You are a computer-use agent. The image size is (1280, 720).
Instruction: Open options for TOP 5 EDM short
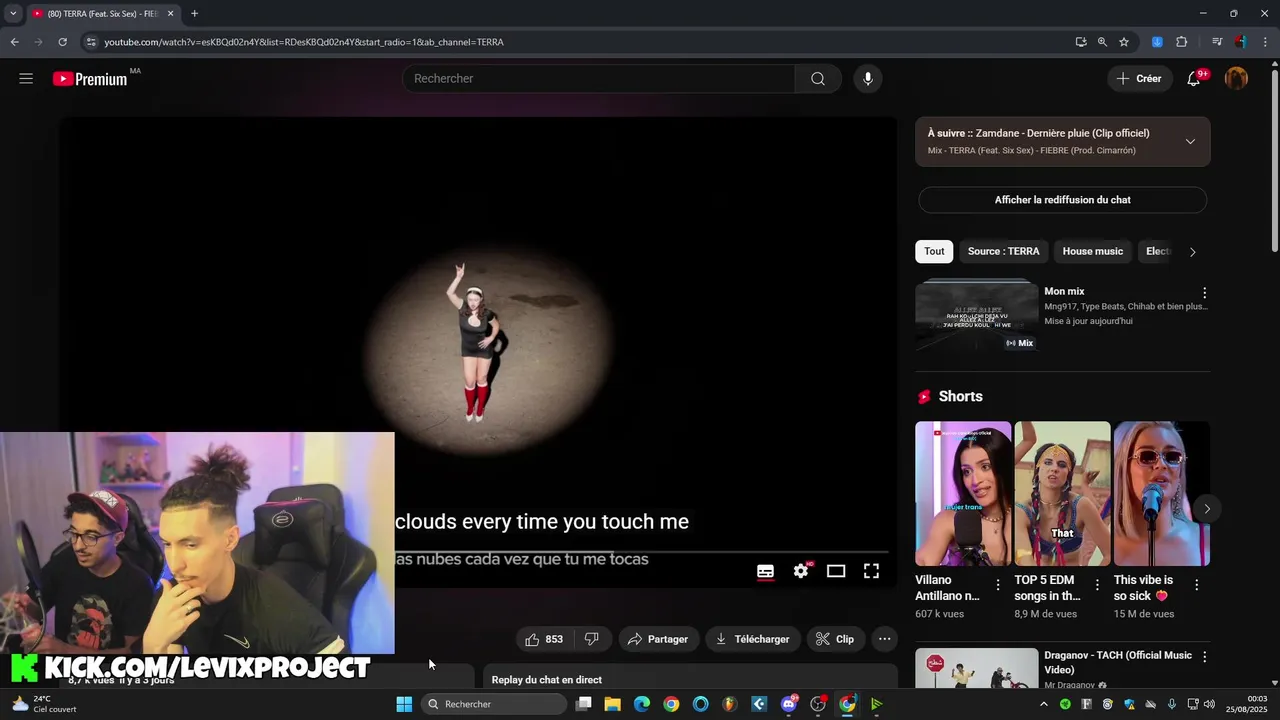point(1096,585)
